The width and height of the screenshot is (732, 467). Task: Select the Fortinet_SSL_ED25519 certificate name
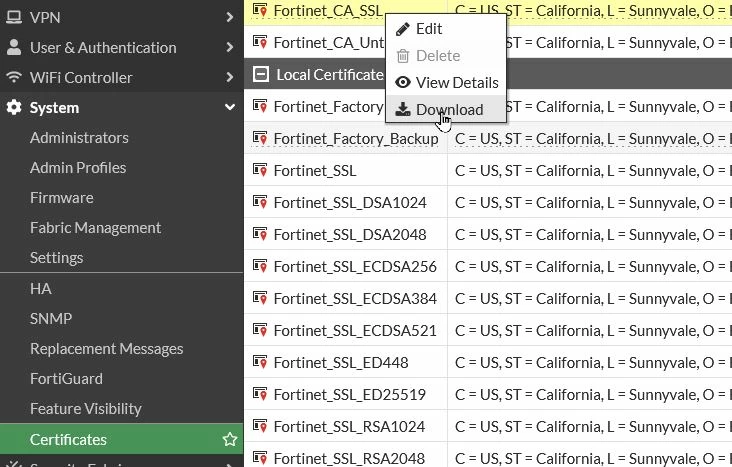(x=350, y=395)
